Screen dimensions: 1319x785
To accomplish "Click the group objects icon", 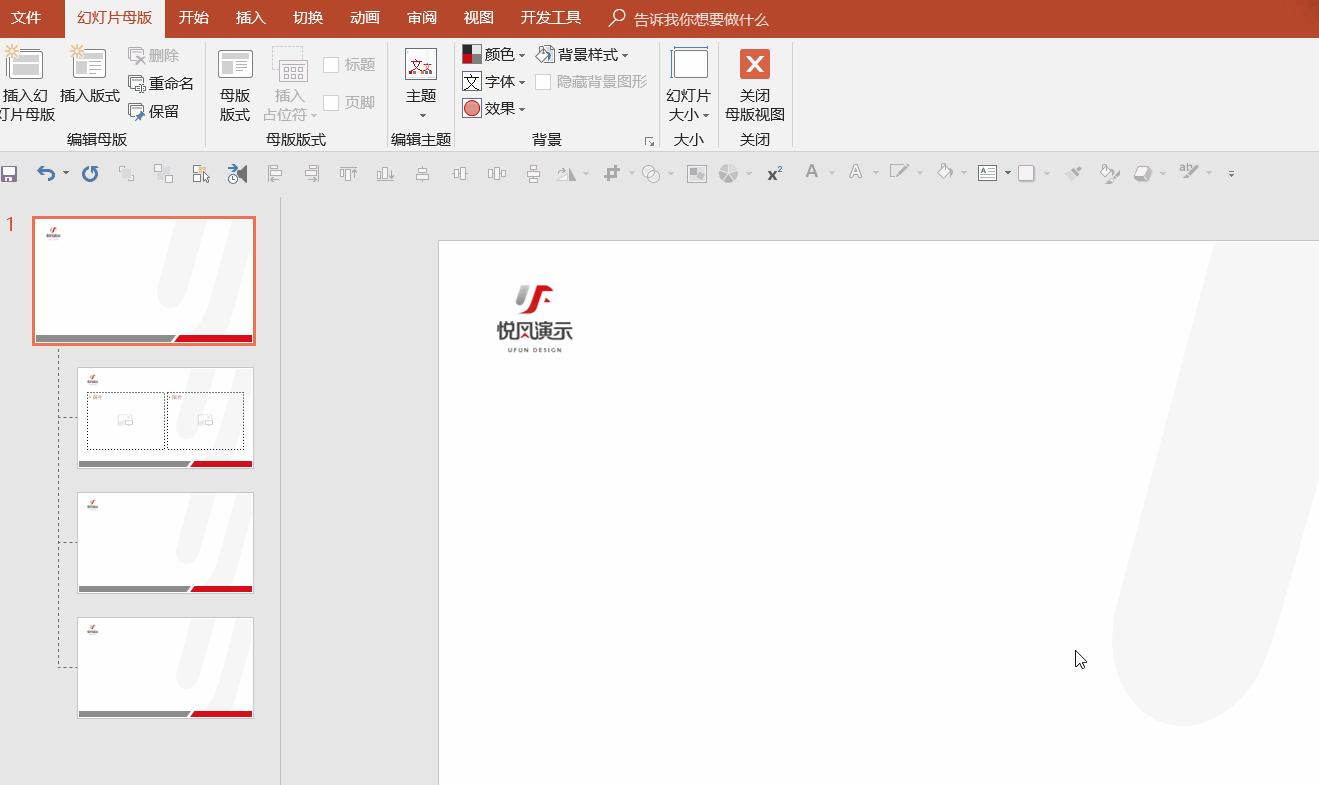I will click(163, 174).
